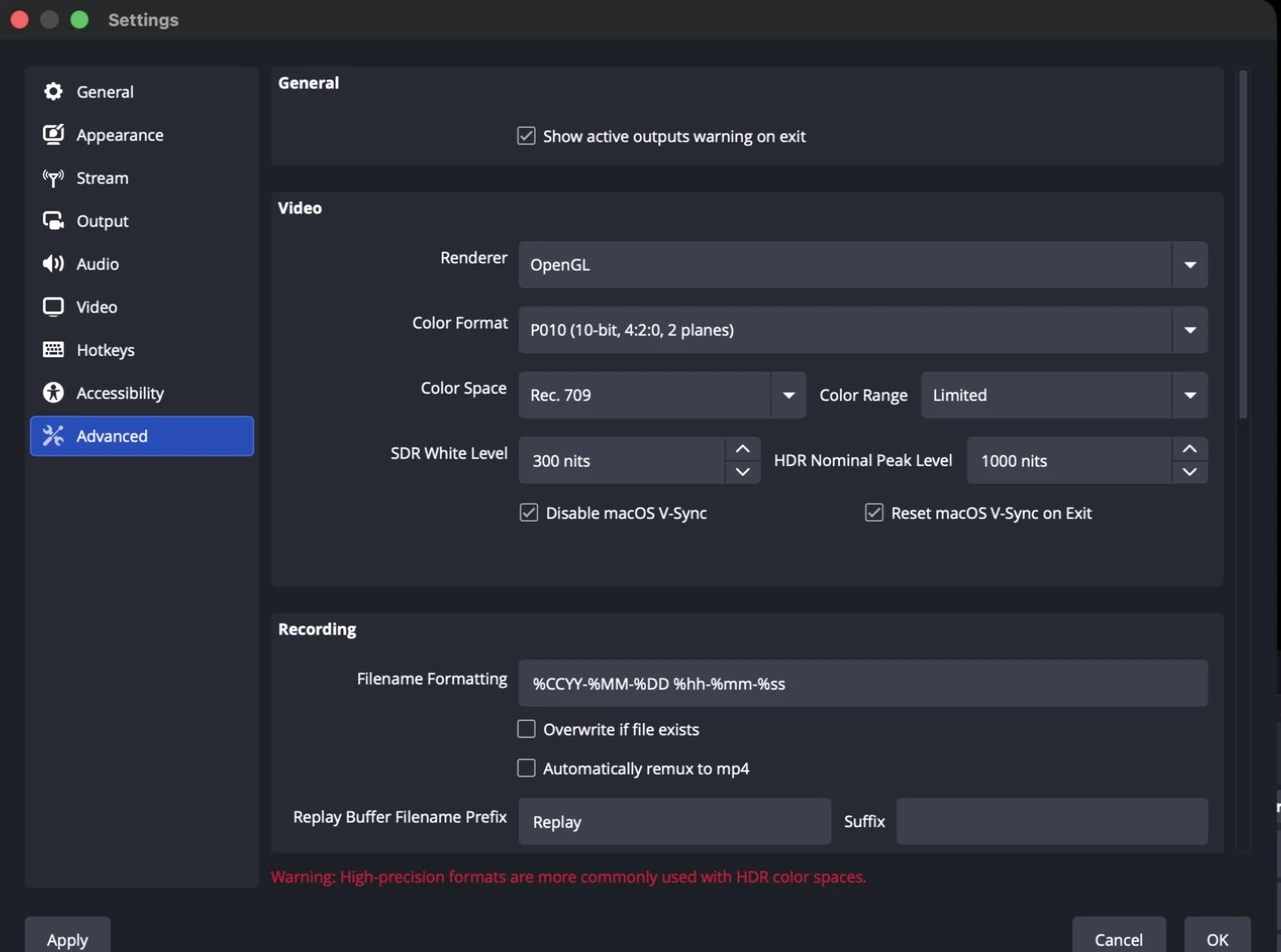
Task: Increase HDR Nominal Peak Level up arrow
Action: point(1190,449)
